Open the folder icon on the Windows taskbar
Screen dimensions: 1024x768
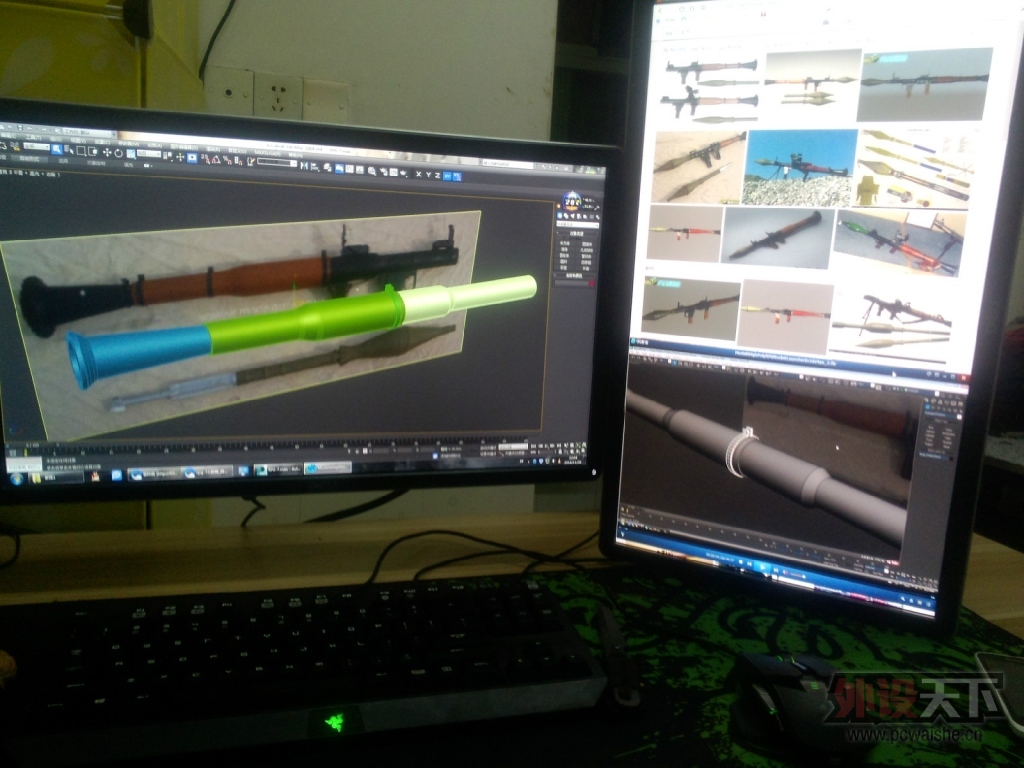37,478
